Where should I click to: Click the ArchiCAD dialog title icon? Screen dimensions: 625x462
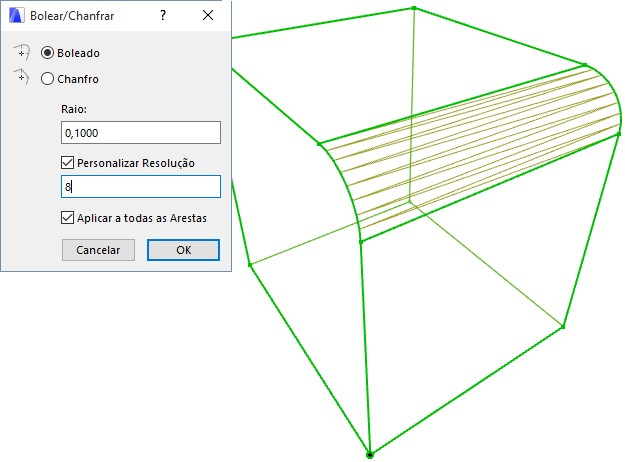(x=17, y=16)
